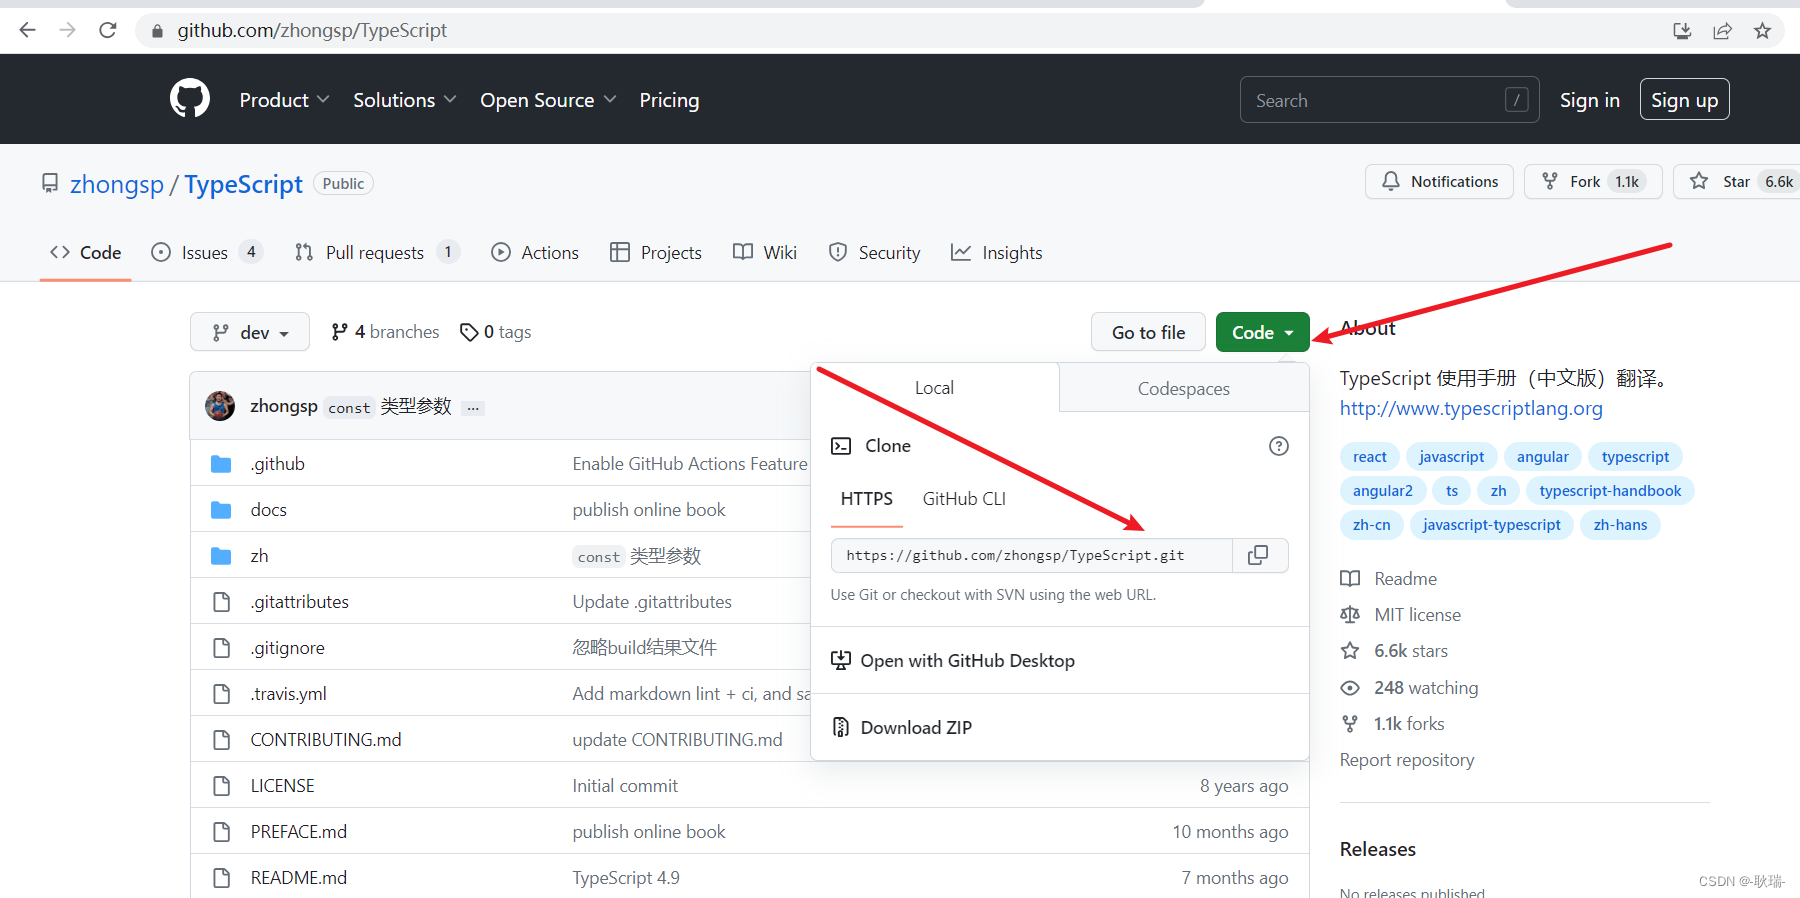This screenshot has width=1800, height=898.
Task: Open the Wiki tab
Action: pyautogui.click(x=765, y=253)
